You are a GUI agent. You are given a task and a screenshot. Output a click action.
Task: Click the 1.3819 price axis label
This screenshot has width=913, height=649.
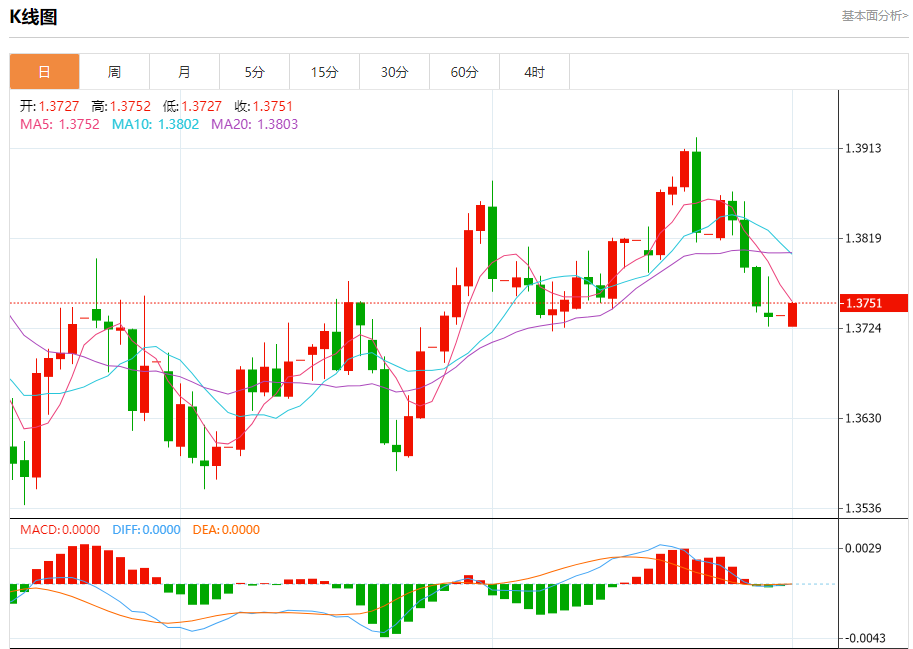pyautogui.click(x=864, y=238)
